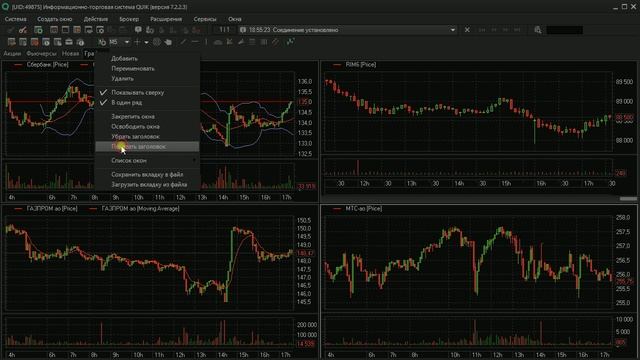Click the briefcase portfolio icon
The image size is (640, 360).
[69, 42]
